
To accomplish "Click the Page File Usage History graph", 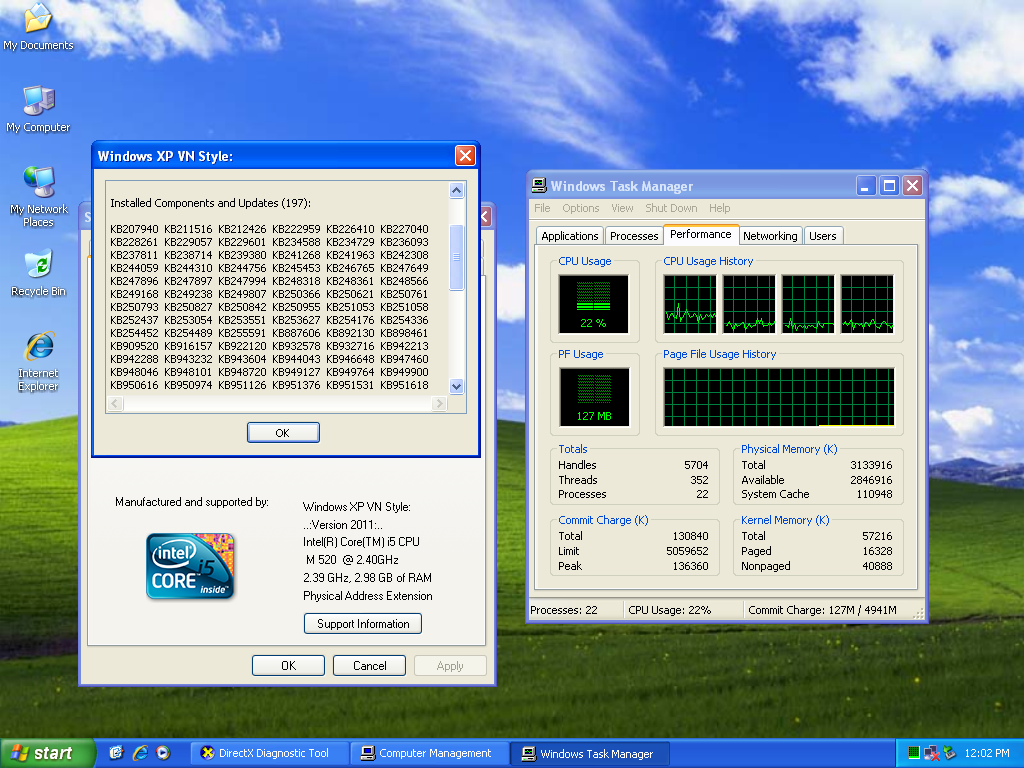I will (x=778, y=397).
